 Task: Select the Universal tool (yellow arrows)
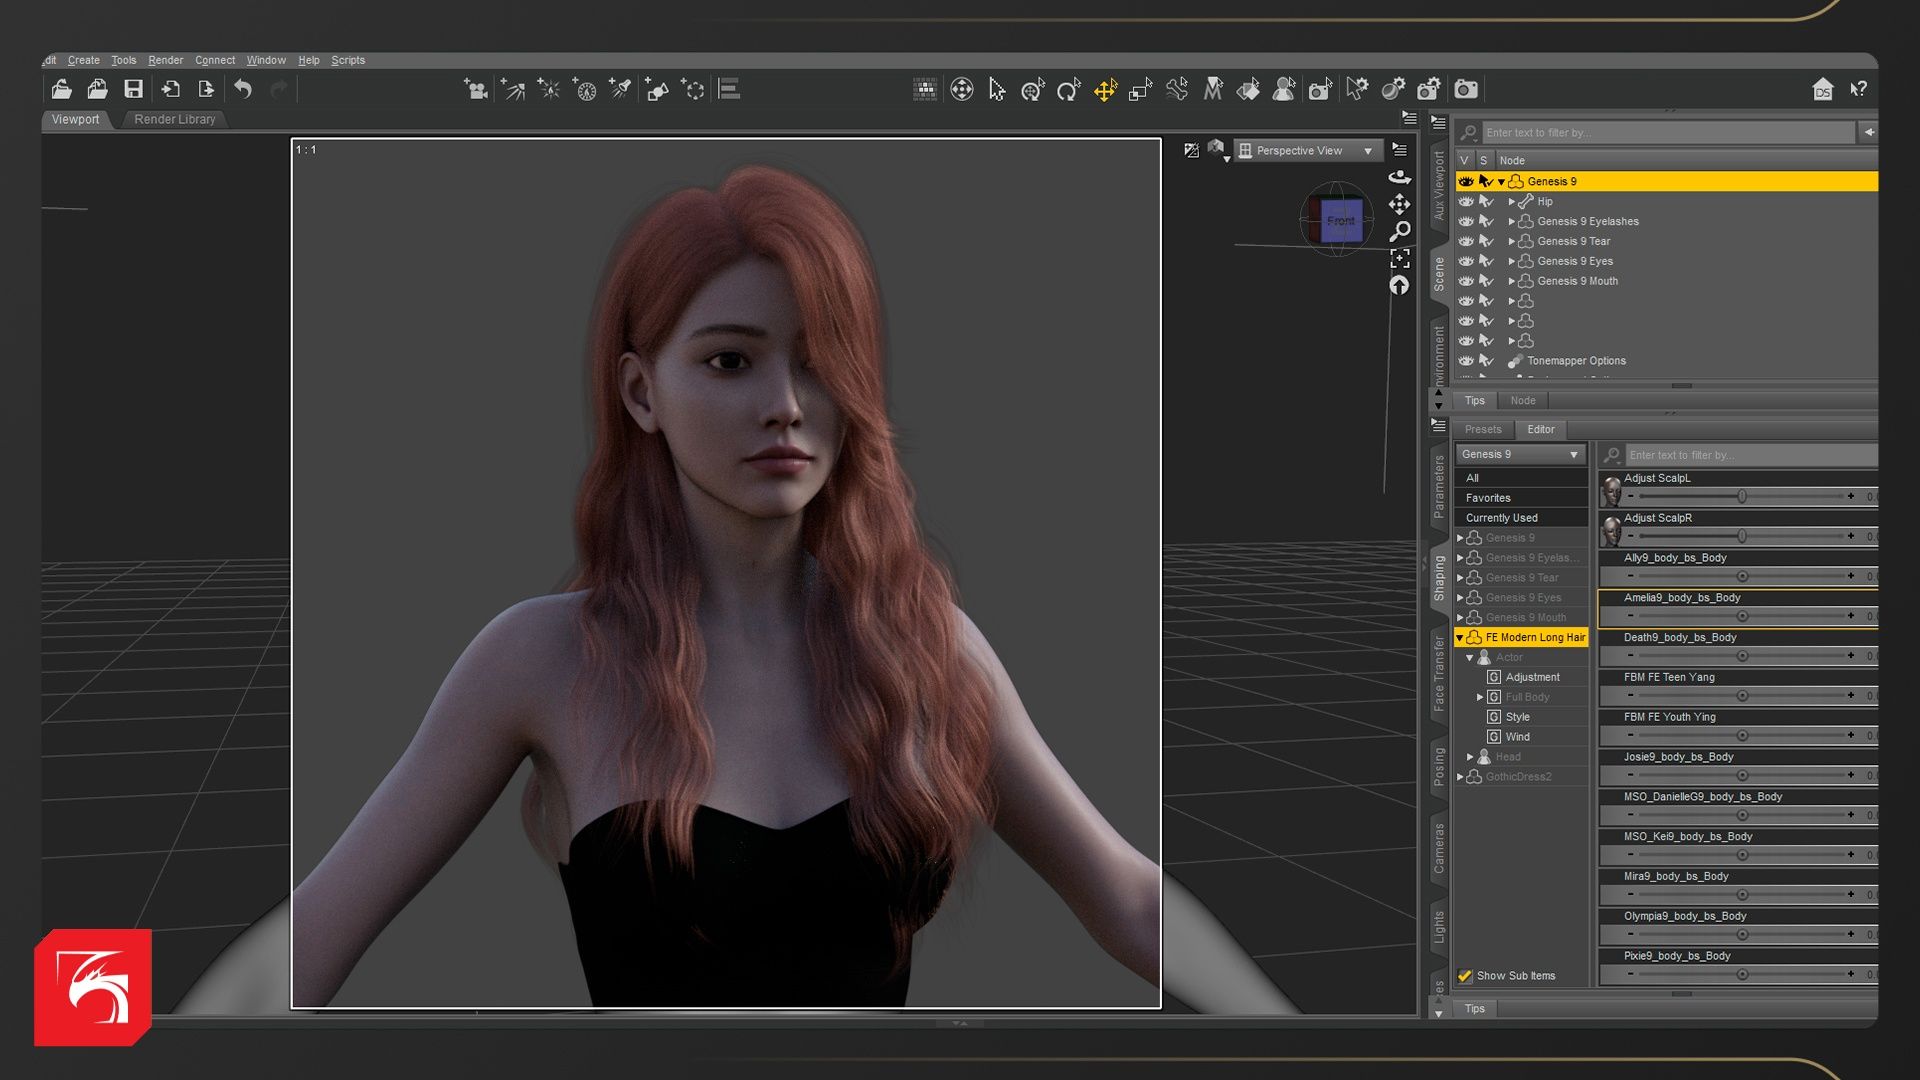pos(1105,90)
